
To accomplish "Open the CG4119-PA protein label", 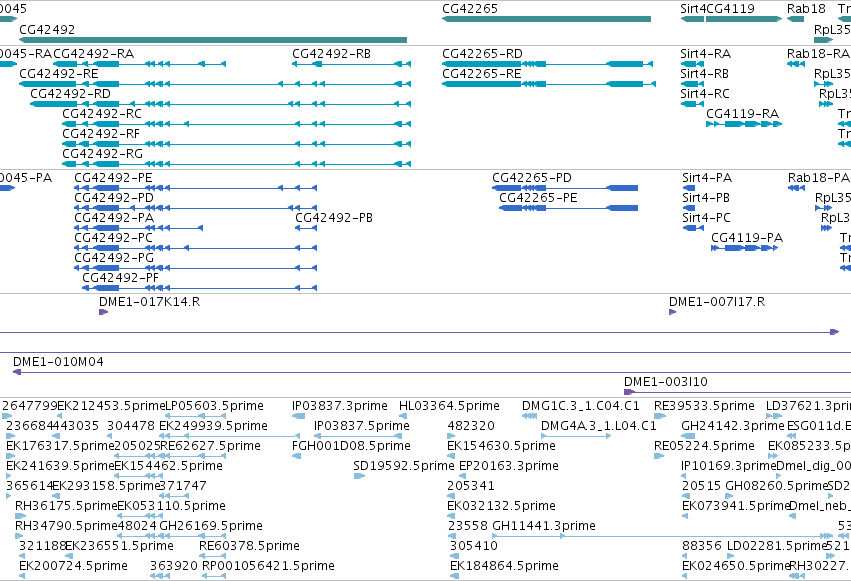I will click(747, 238).
